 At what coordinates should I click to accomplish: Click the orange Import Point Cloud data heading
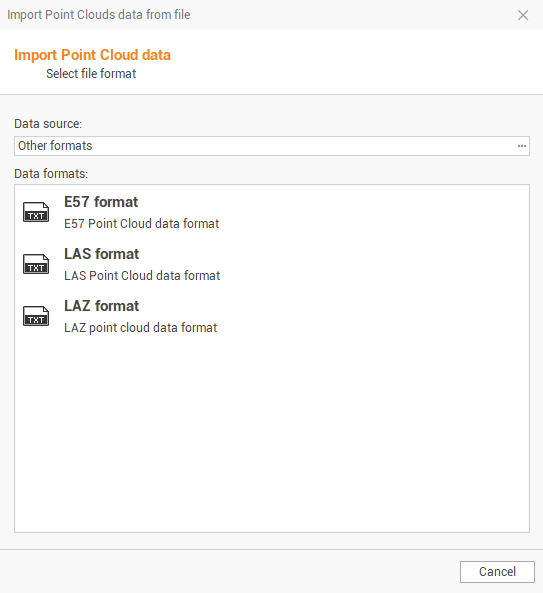[x=92, y=55]
